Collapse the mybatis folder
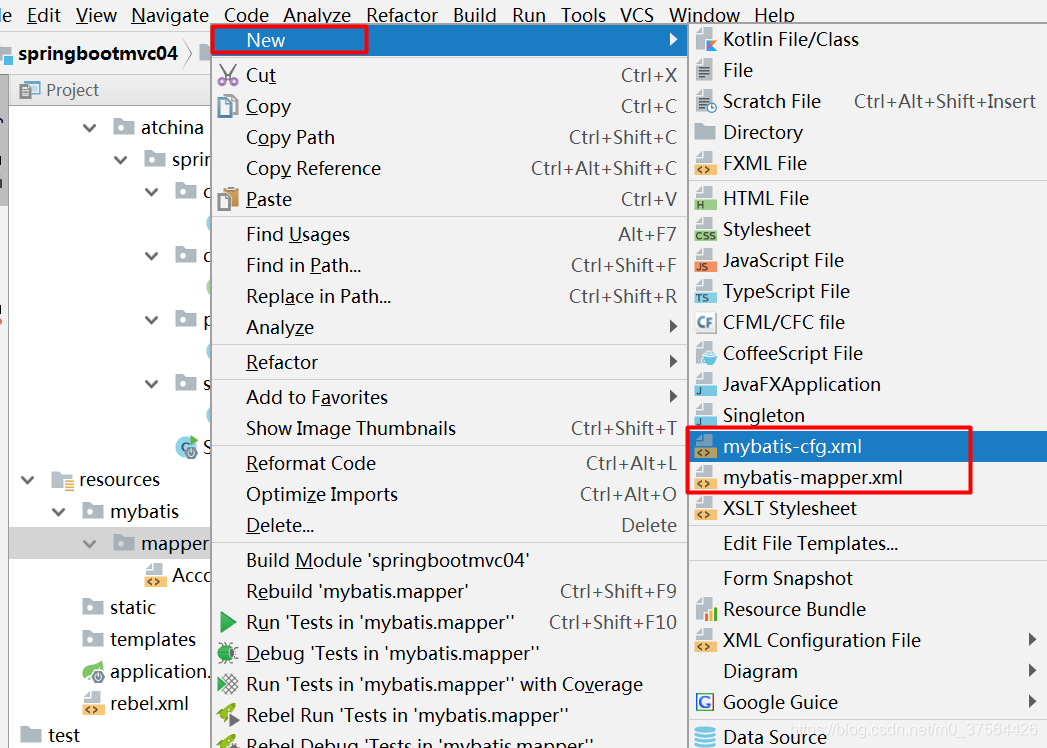Image resolution: width=1047 pixels, height=748 pixels. (x=55, y=510)
